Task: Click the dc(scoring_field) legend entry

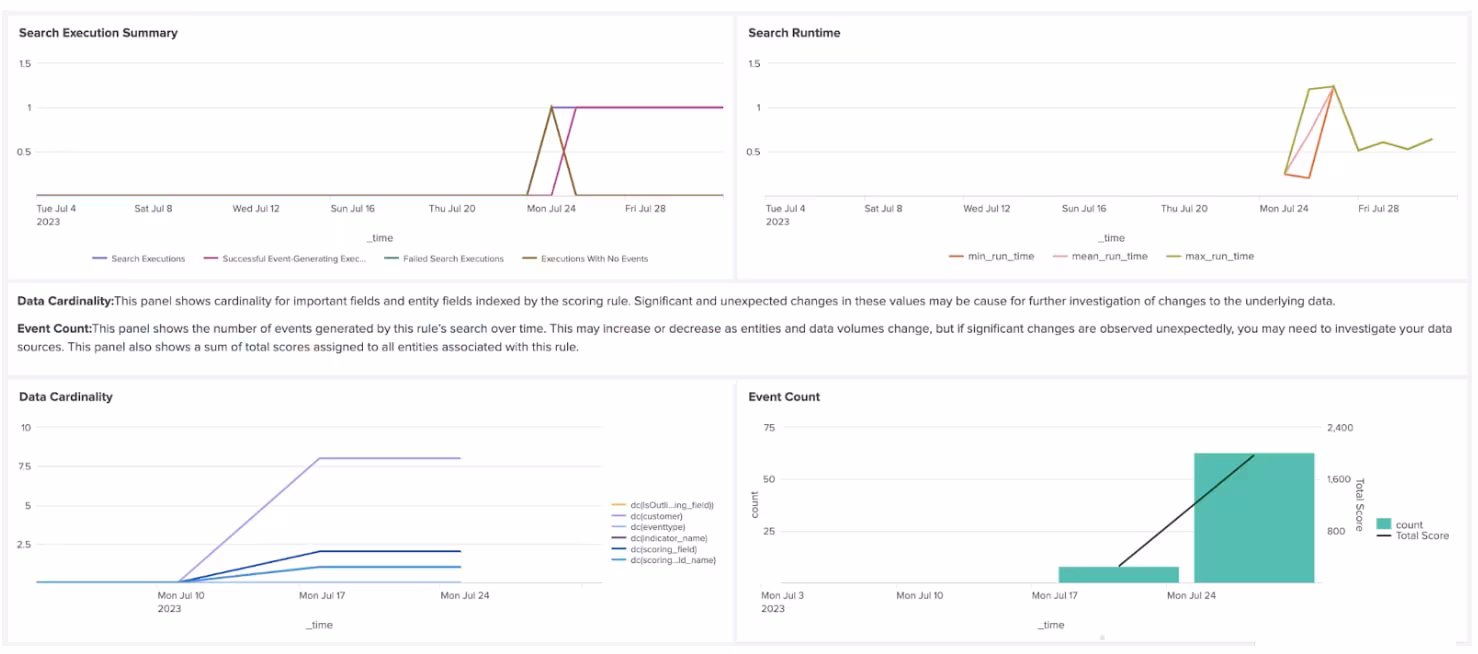Action: click(666, 549)
